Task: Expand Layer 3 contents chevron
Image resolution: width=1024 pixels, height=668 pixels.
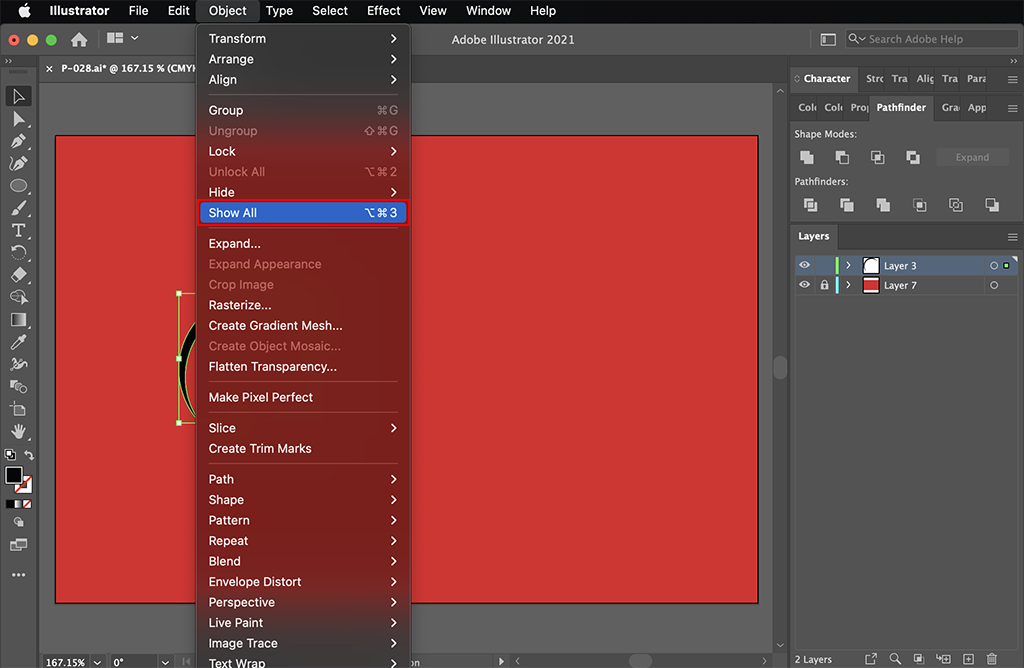Action: (x=848, y=265)
